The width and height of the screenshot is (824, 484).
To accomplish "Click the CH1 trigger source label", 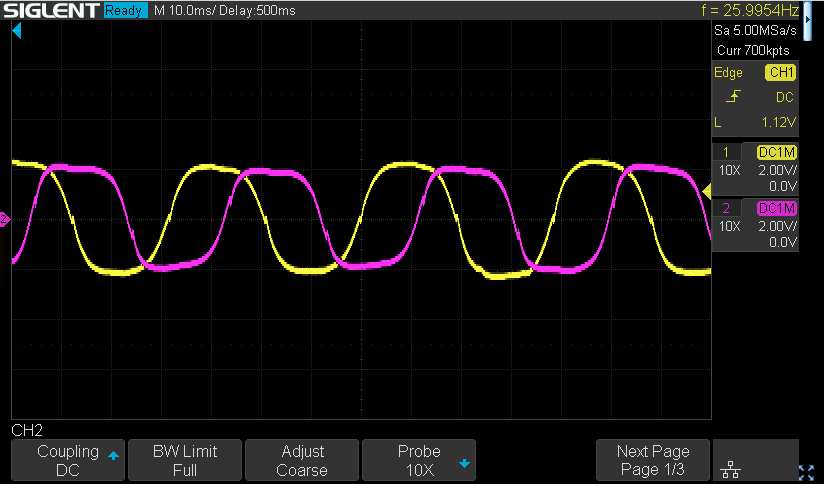I will [780, 73].
